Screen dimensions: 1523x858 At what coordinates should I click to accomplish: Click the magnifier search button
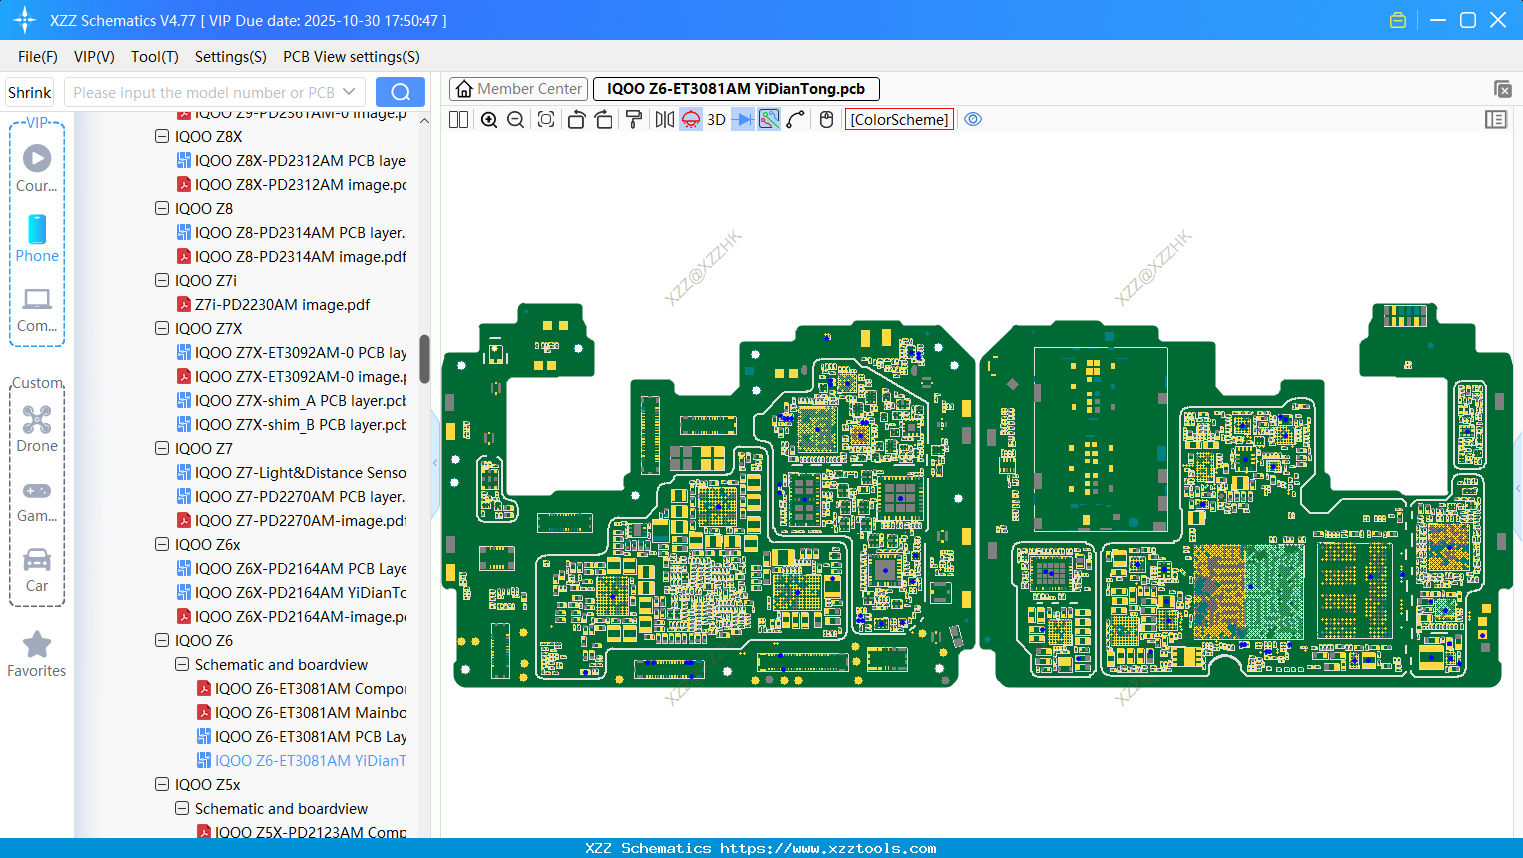[x=400, y=92]
